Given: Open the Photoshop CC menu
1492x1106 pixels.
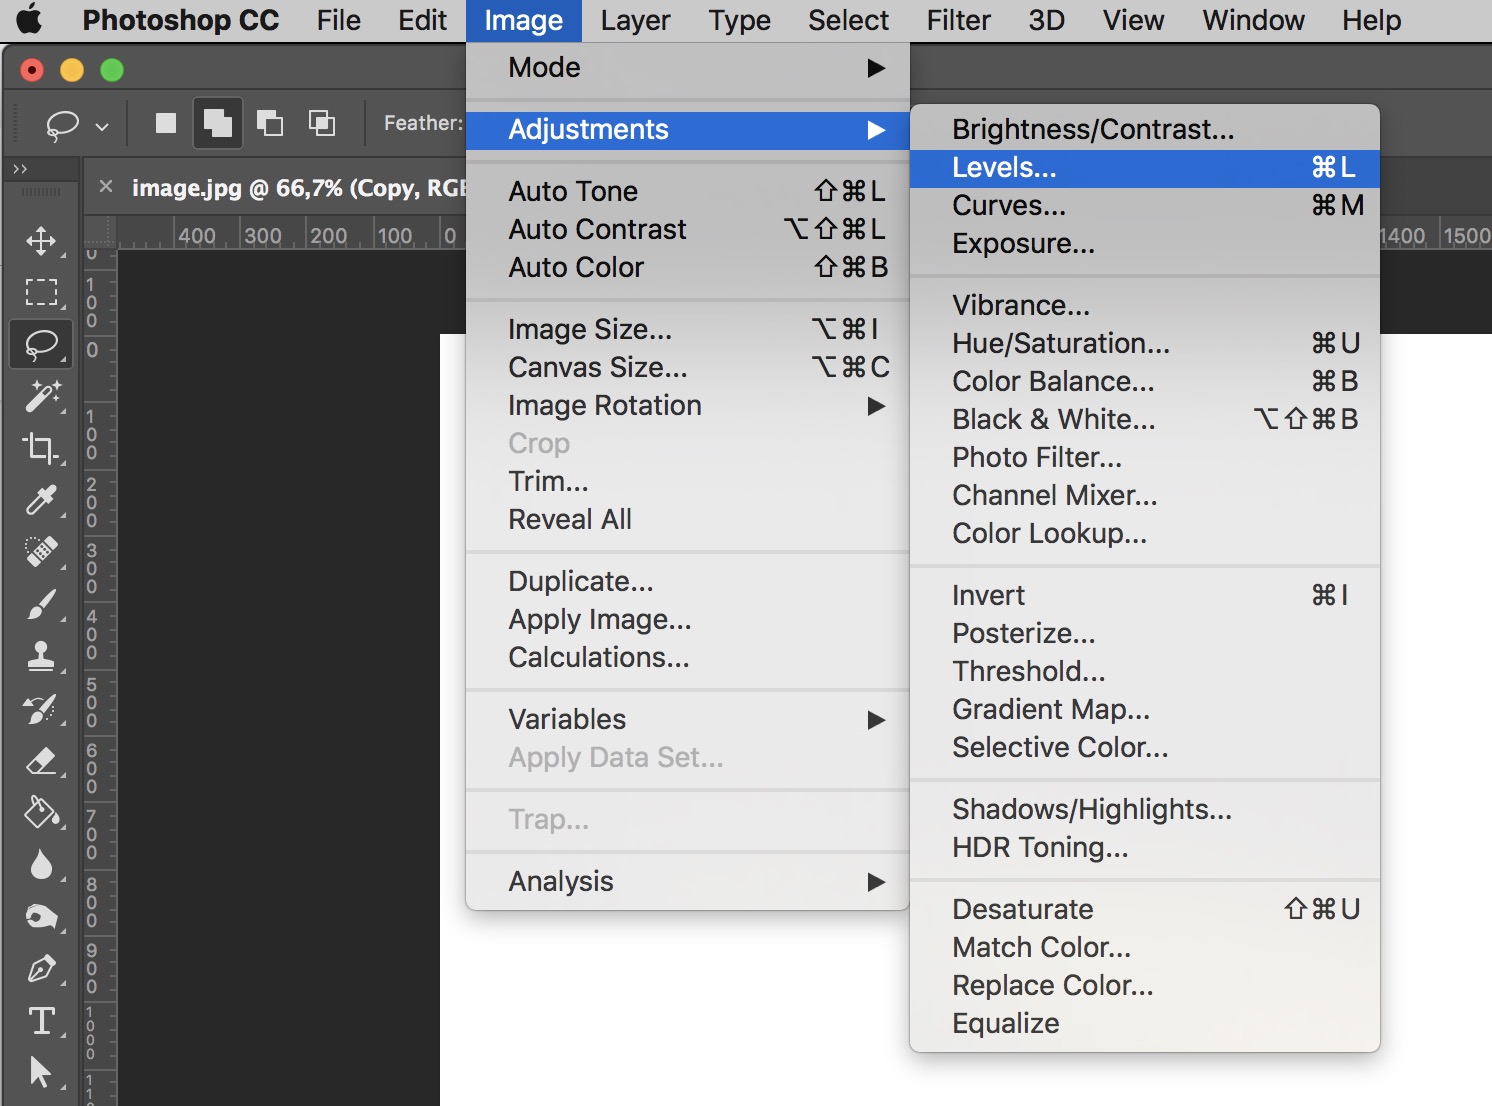Looking at the screenshot, I should (181, 20).
